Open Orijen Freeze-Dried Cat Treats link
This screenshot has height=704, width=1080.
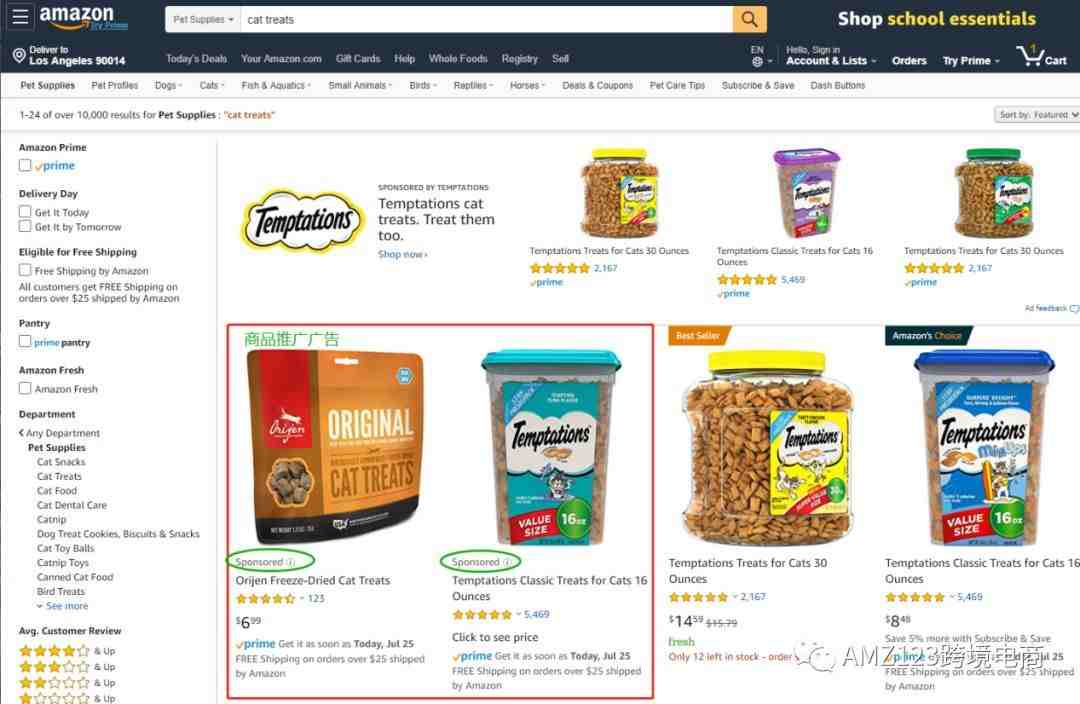click(x=313, y=581)
